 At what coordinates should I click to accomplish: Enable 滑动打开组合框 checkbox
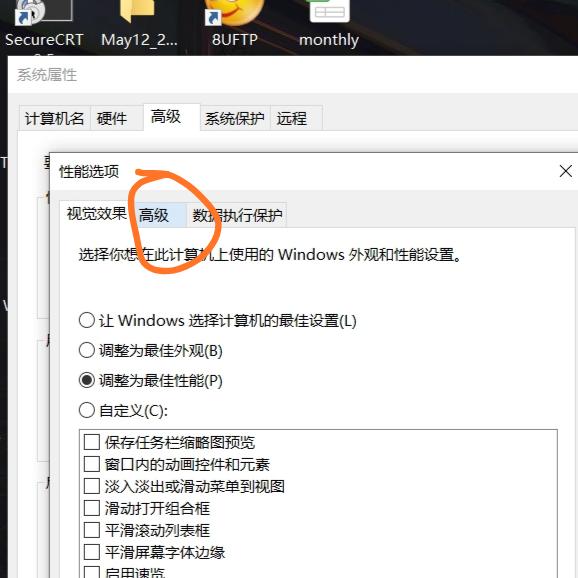click(x=92, y=508)
